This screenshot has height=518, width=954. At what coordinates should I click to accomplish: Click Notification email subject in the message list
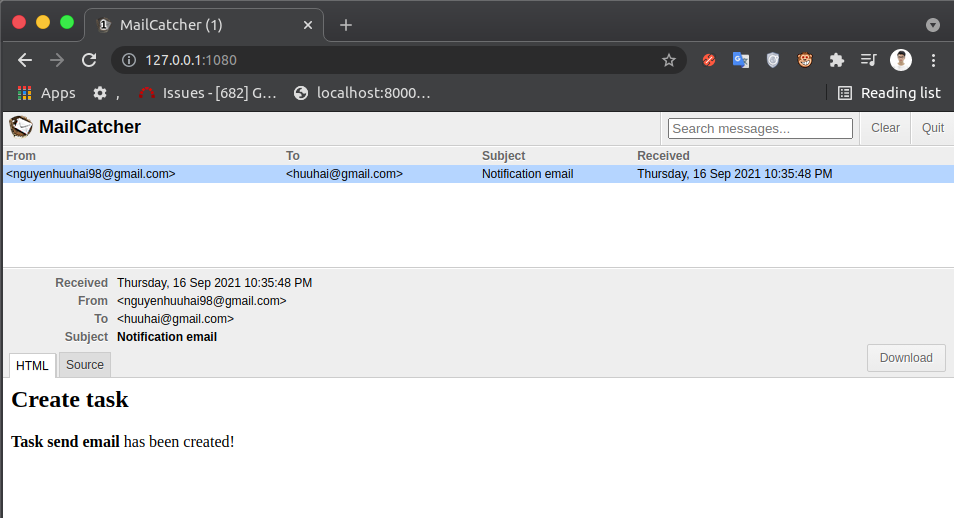pyautogui.click(x=527, y=174)
